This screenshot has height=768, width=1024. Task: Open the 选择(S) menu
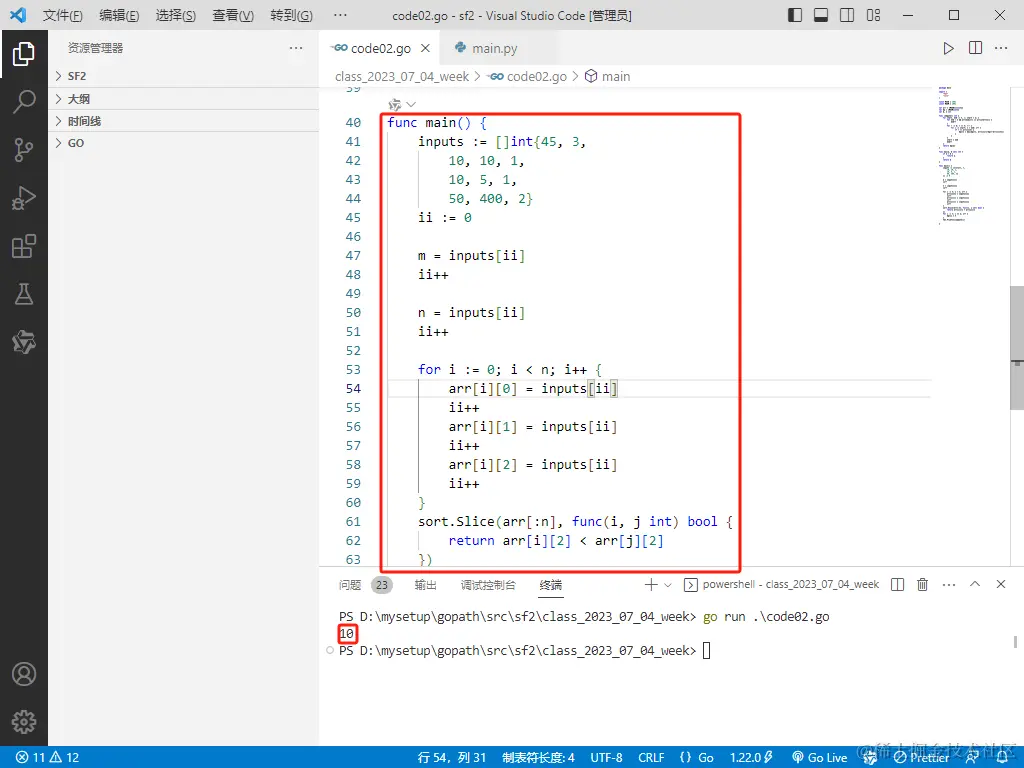pos(176,15)
